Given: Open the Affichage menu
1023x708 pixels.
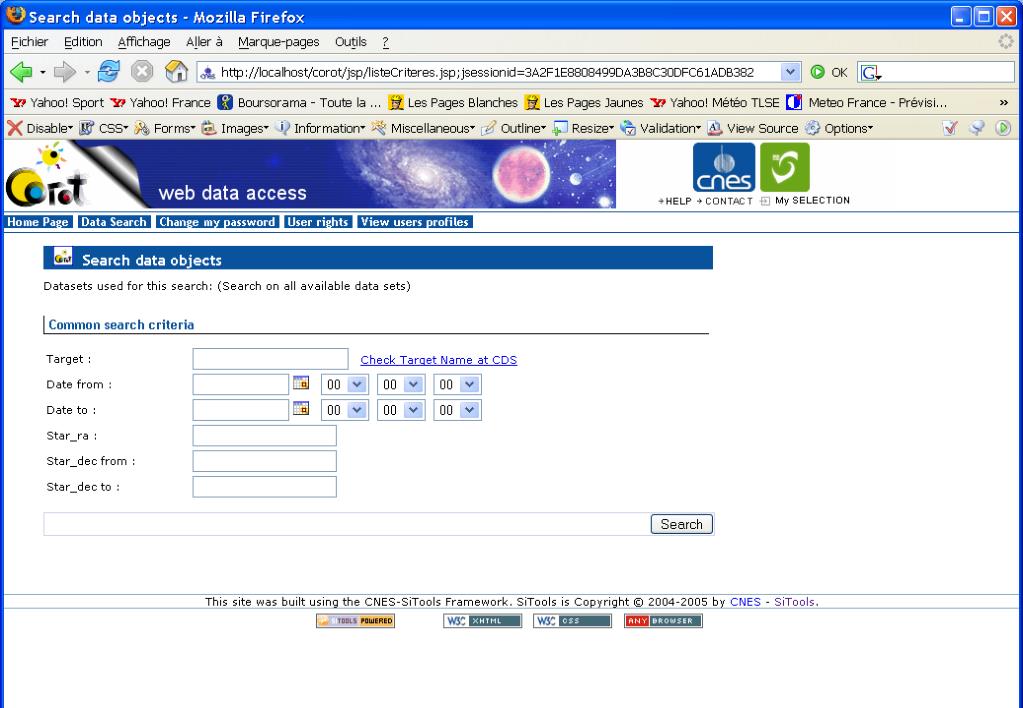Looking at the screenshot, I should pos(144,42).
